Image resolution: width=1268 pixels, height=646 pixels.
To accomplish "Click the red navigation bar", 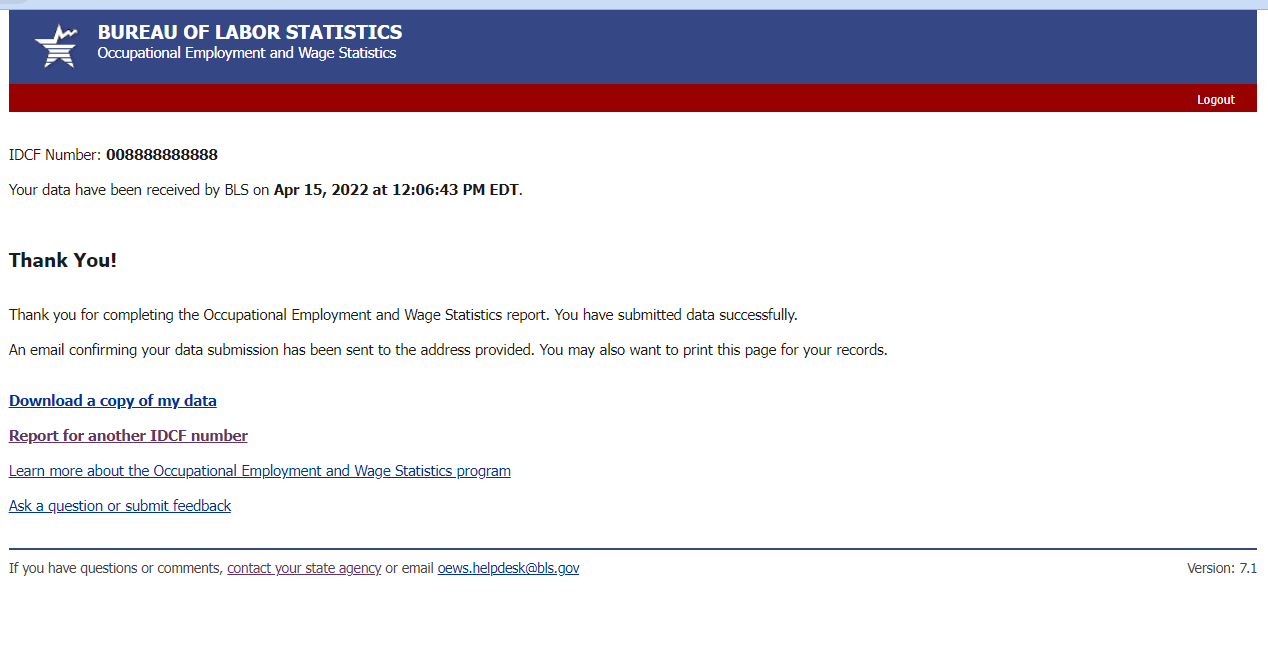I will point(600,98).
